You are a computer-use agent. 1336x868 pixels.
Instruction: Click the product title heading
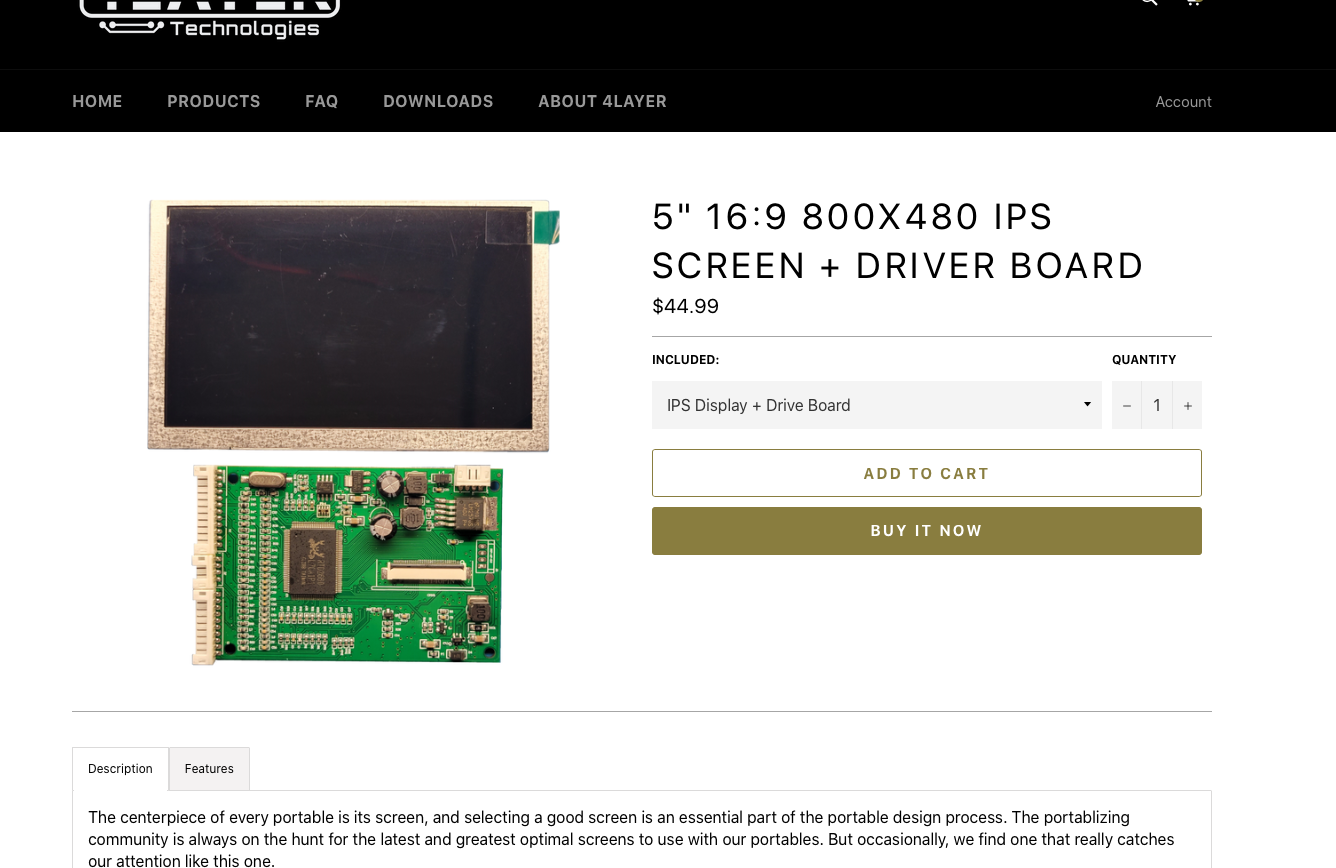tap(898, 241)
